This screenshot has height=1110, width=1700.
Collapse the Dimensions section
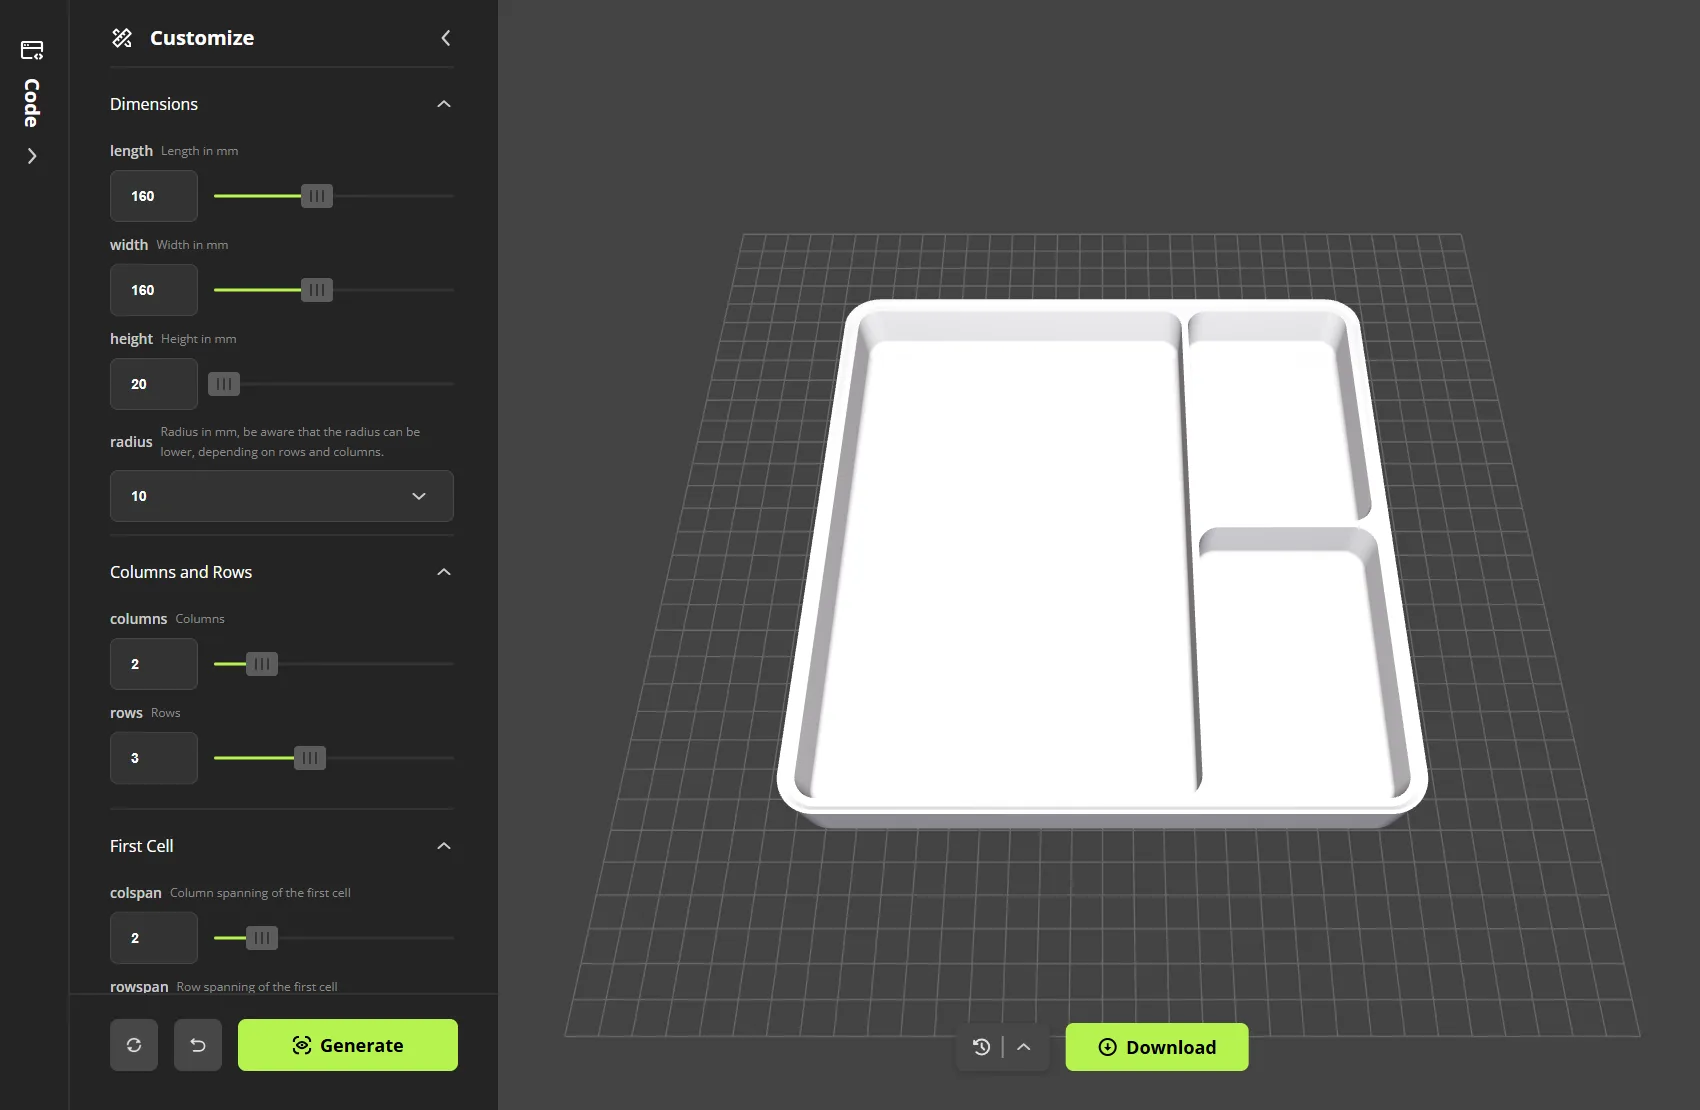click(443, 104)
